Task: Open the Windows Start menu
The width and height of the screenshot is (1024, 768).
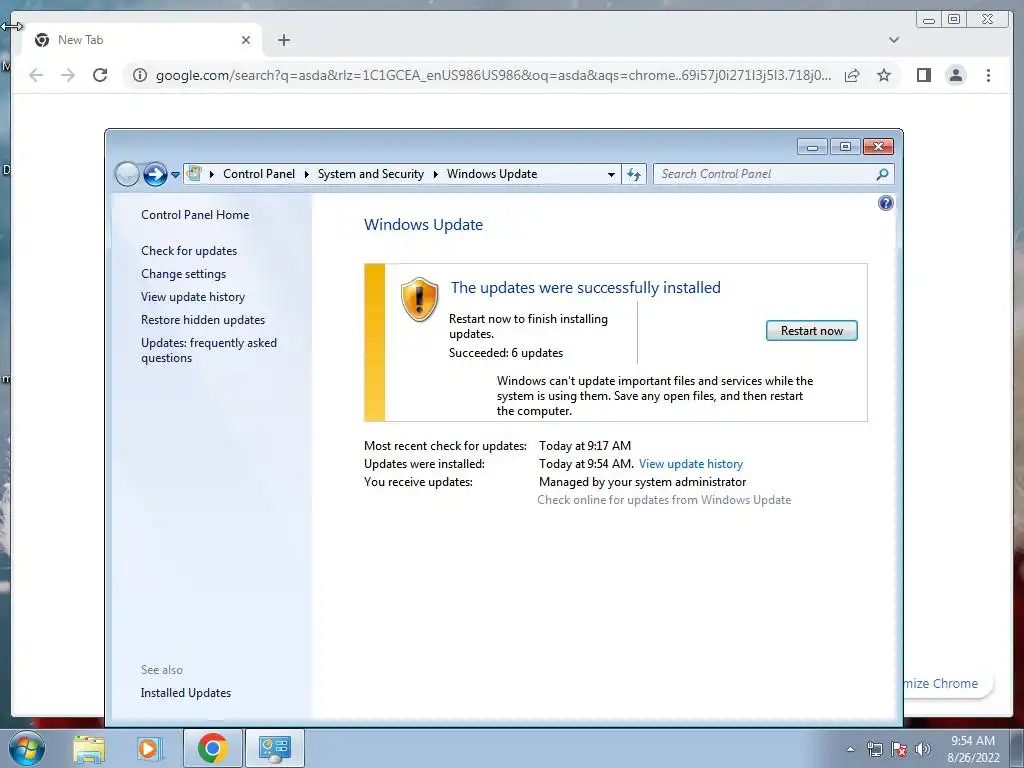Action: point(26,748)
